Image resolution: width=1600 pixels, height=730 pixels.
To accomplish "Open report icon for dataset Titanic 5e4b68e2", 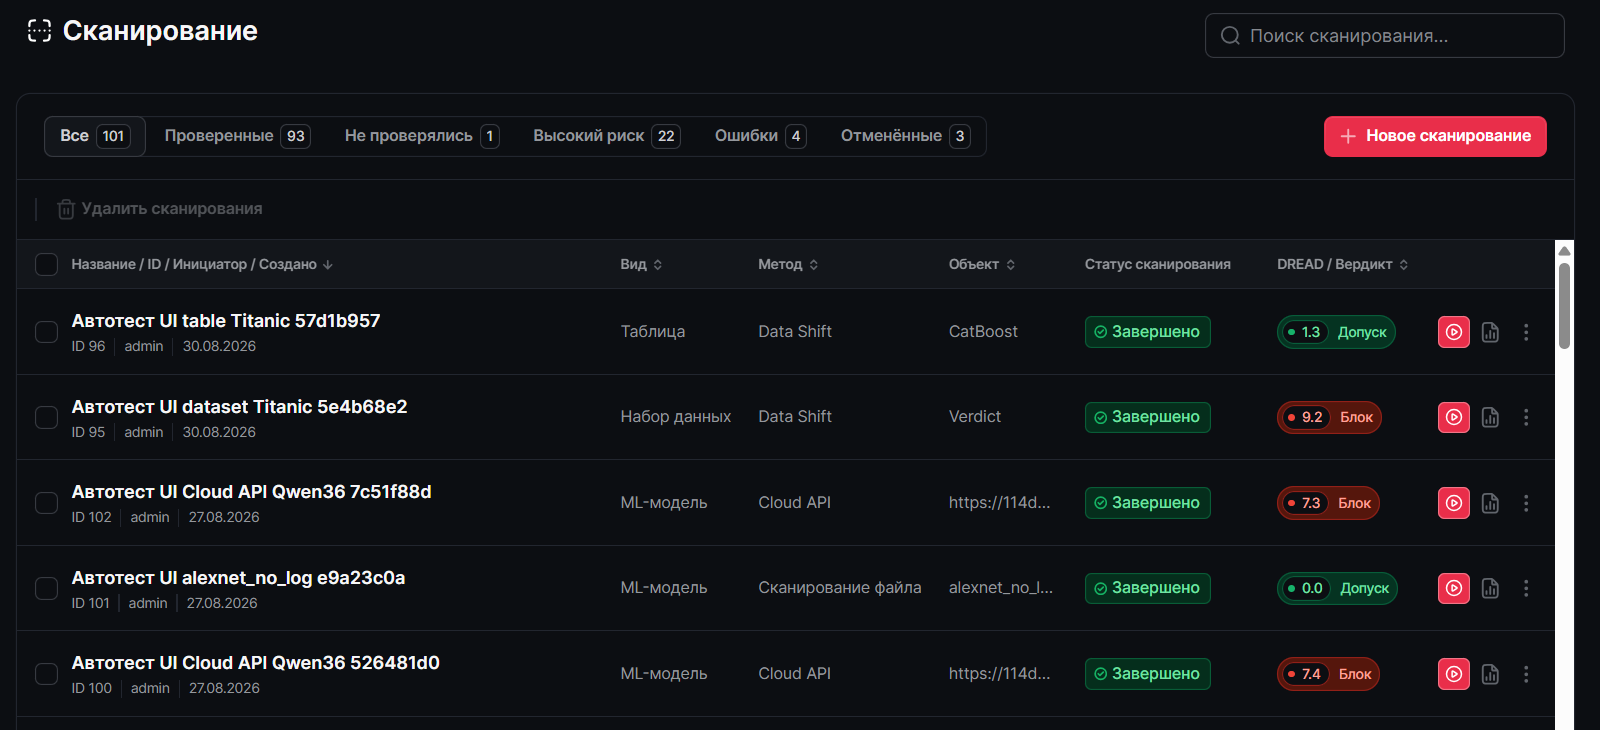I will 1490,417.
